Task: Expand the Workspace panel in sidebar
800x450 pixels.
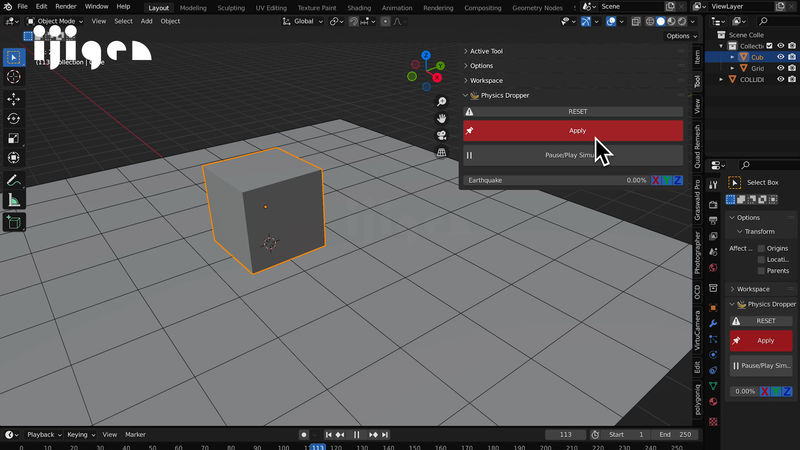Action: pos(486,81)
